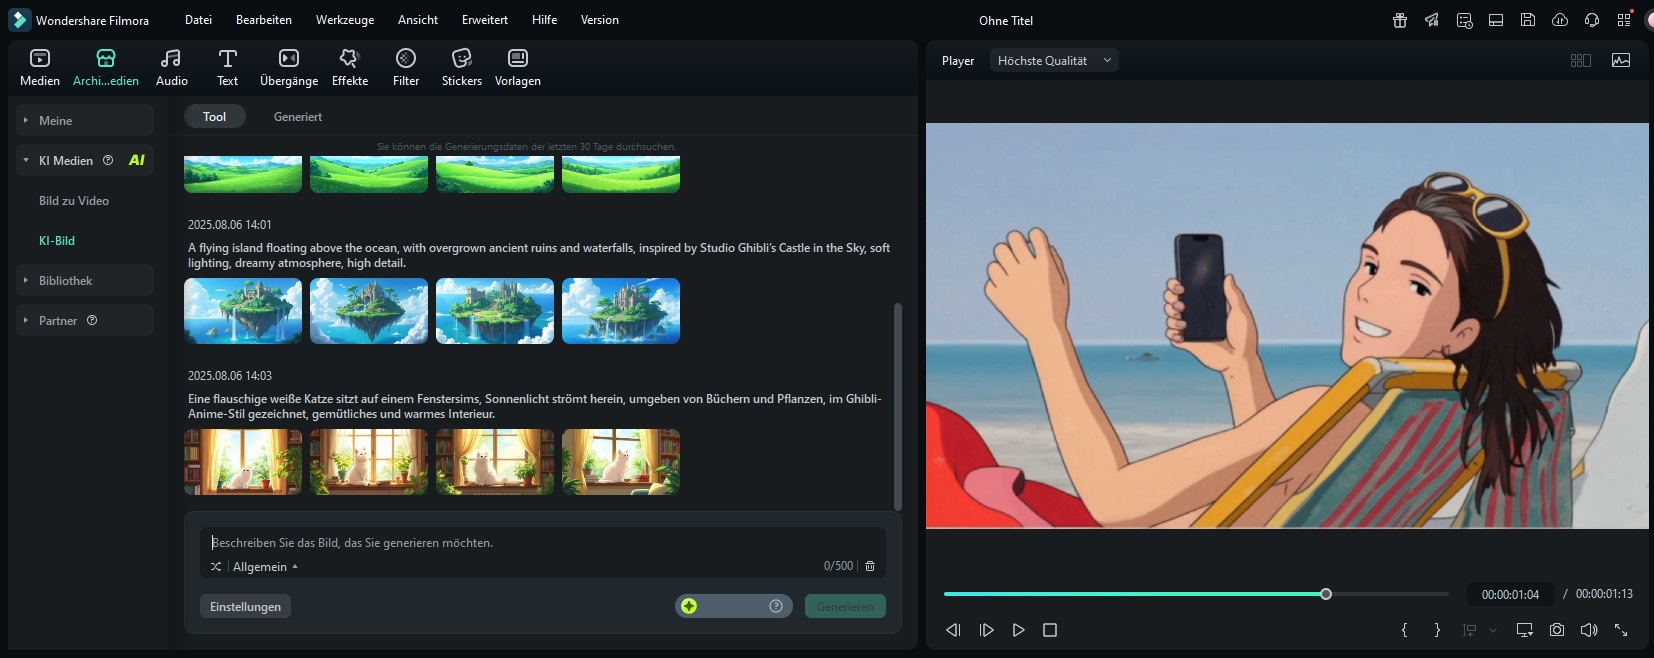Viewport: 1654px width, 658px height.
Task: Open the apps grid icon
Action: pos(1624,20)
